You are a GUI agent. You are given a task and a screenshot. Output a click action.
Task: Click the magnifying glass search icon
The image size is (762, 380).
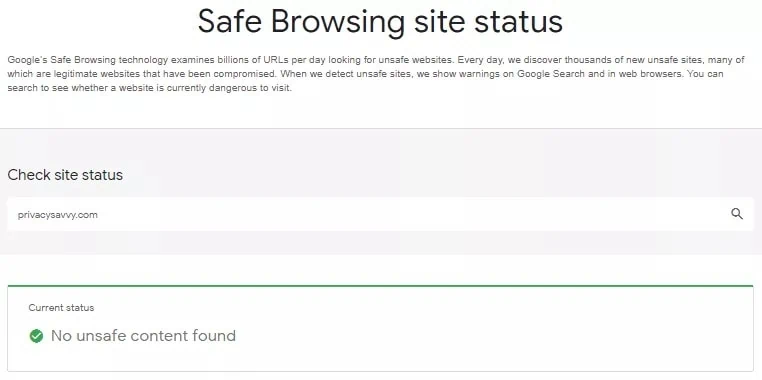(x=737, y=214)
